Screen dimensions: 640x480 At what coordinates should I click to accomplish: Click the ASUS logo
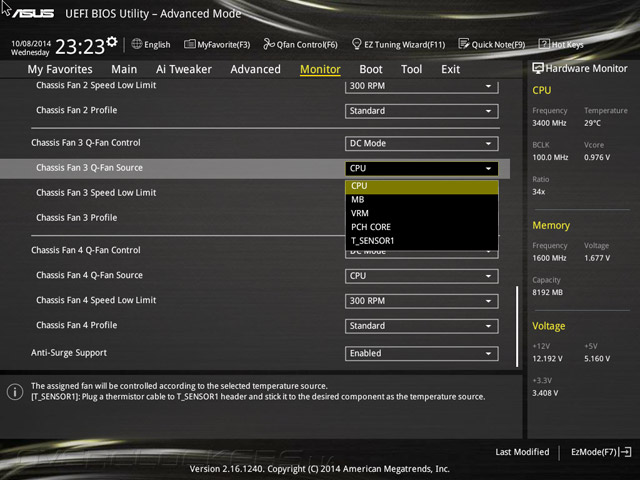pos(33,13)
